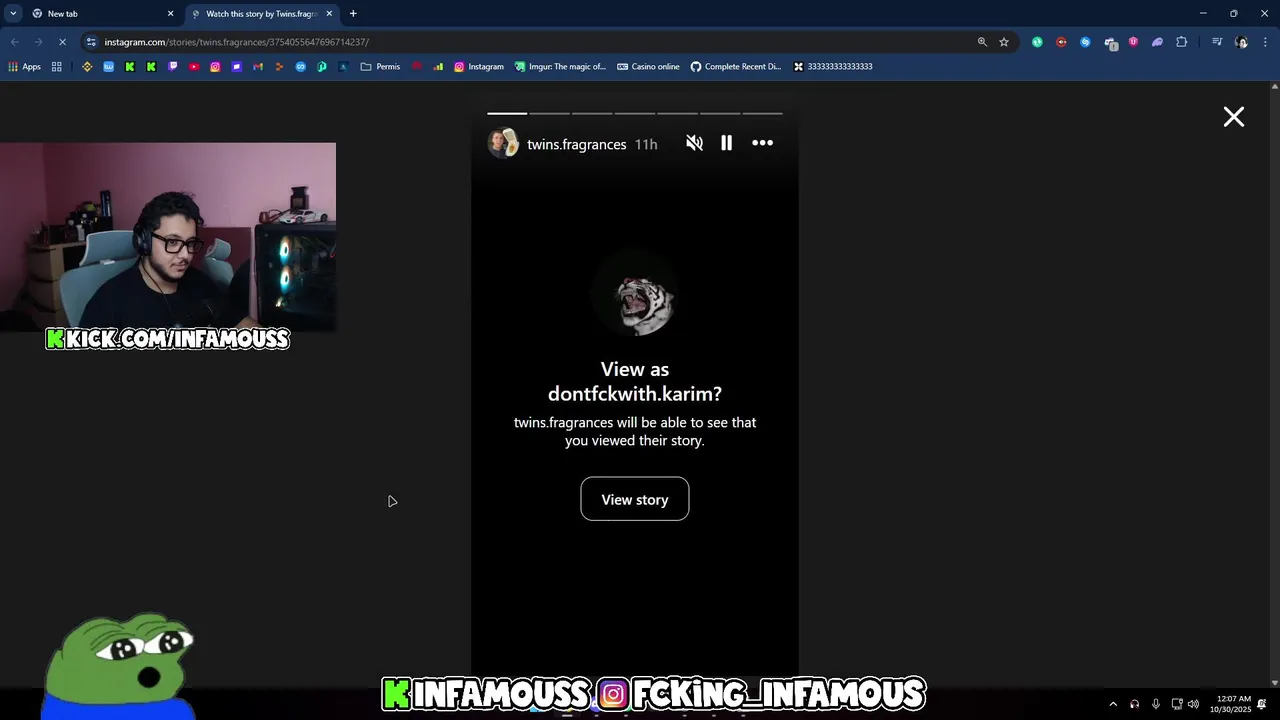Stop loading the page
This screenshot has width=1280, height=720.
(61, 42)
